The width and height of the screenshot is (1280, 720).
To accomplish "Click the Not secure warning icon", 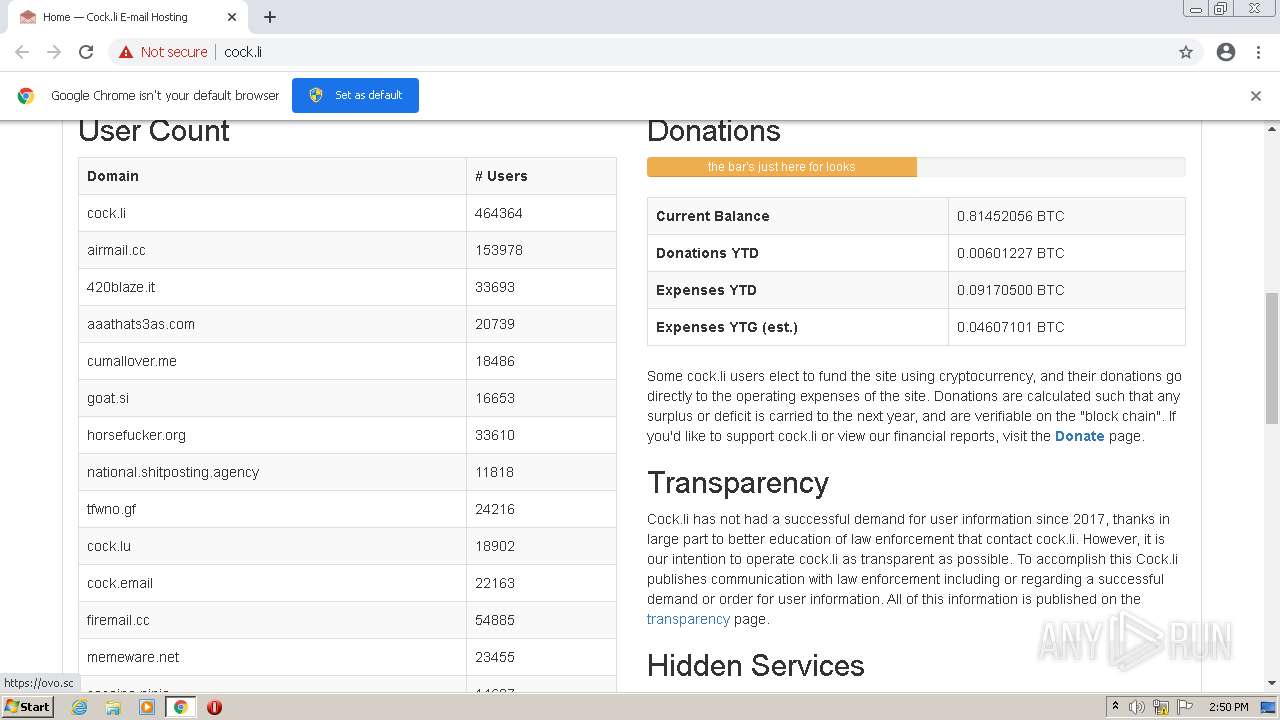I will pos(126,52).
